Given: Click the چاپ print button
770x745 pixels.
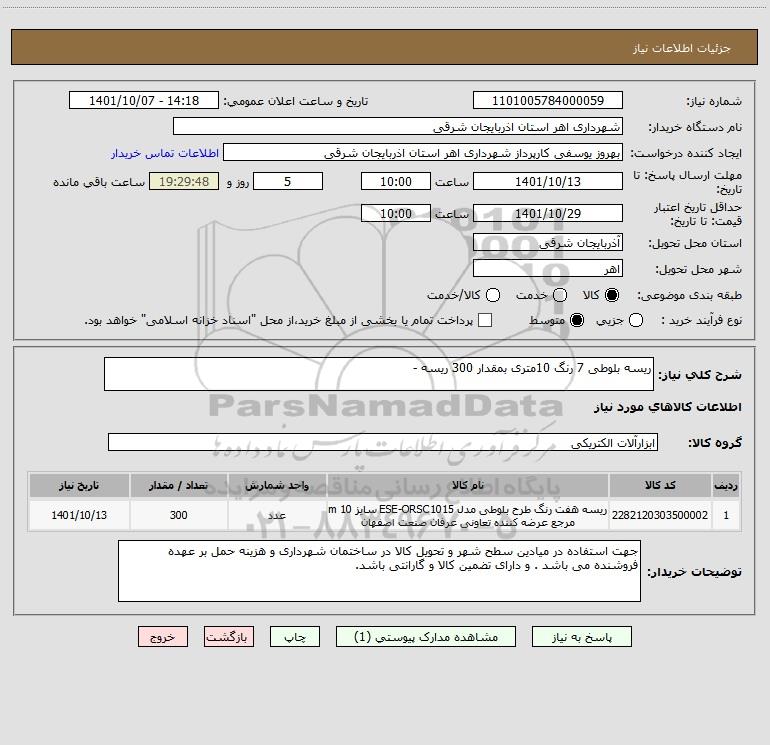Looking at the screenshot, I should pos(295,637).
